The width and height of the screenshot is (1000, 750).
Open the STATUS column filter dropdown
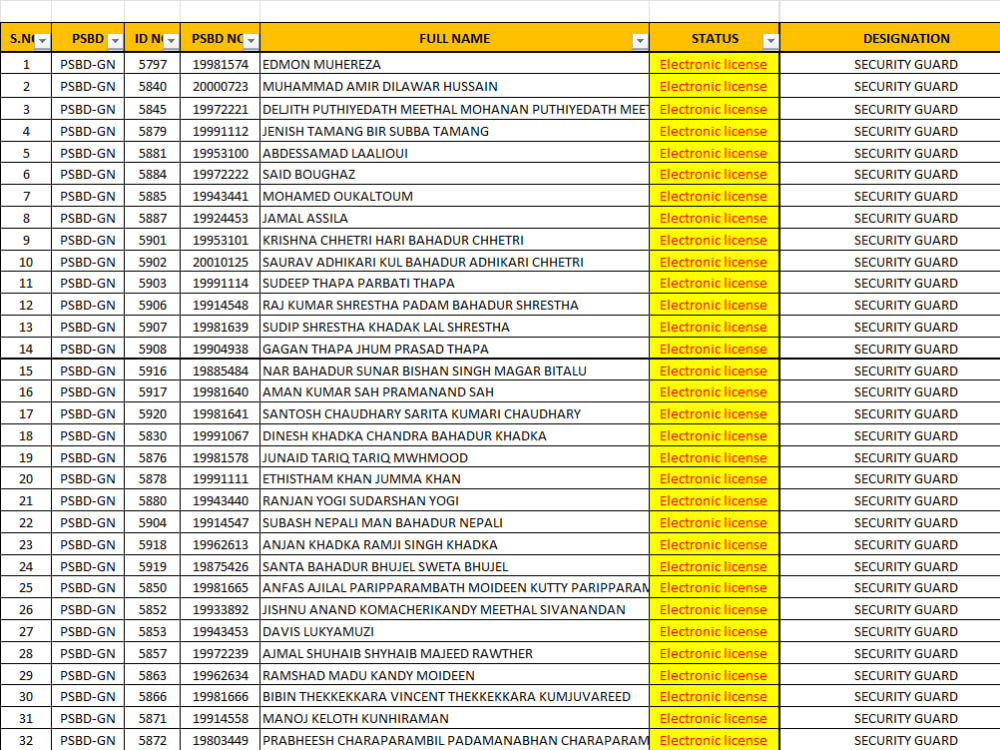click(769, 39)
